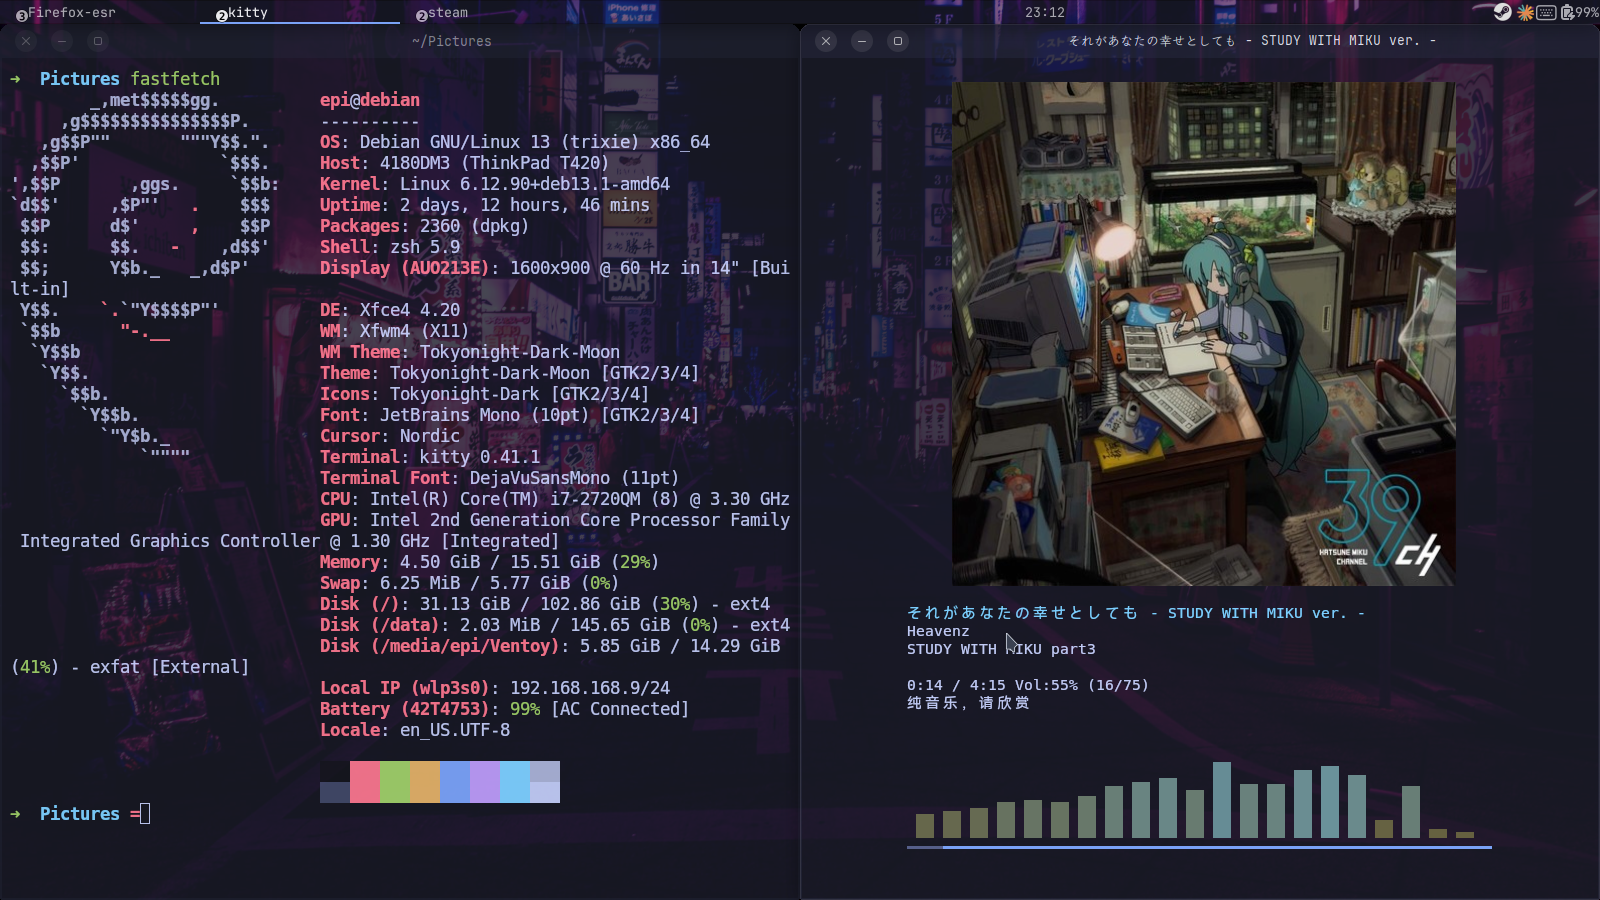Screen dimensions: 1600x900
Task: Click the Miku album cover art
Action: [x=1203, y=333]
